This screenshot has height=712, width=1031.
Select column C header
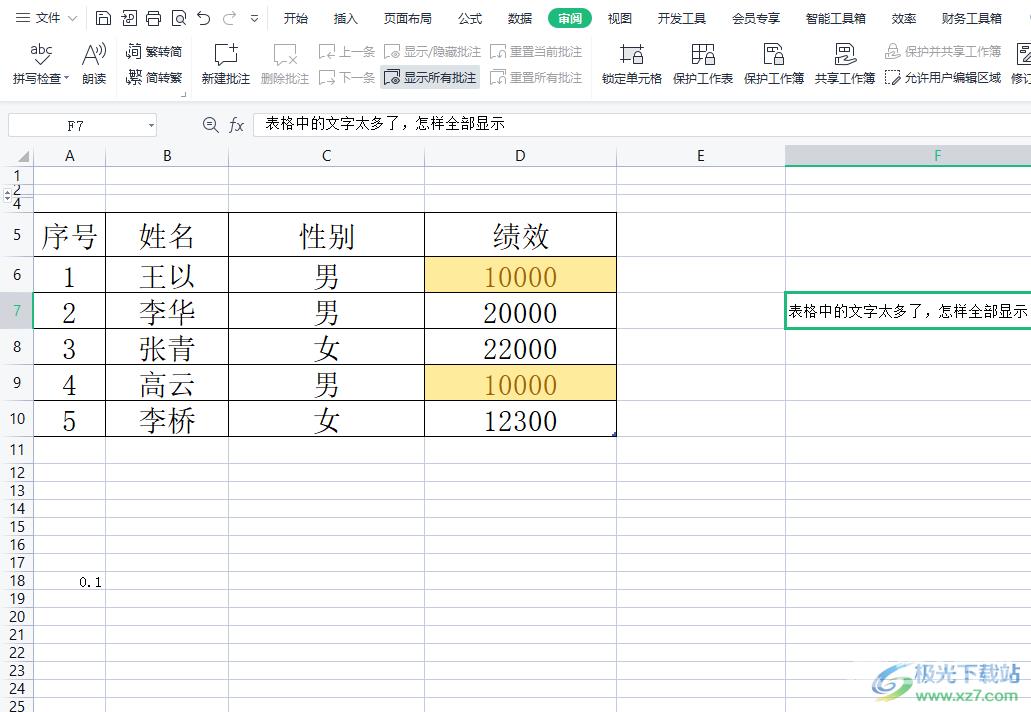326,156
